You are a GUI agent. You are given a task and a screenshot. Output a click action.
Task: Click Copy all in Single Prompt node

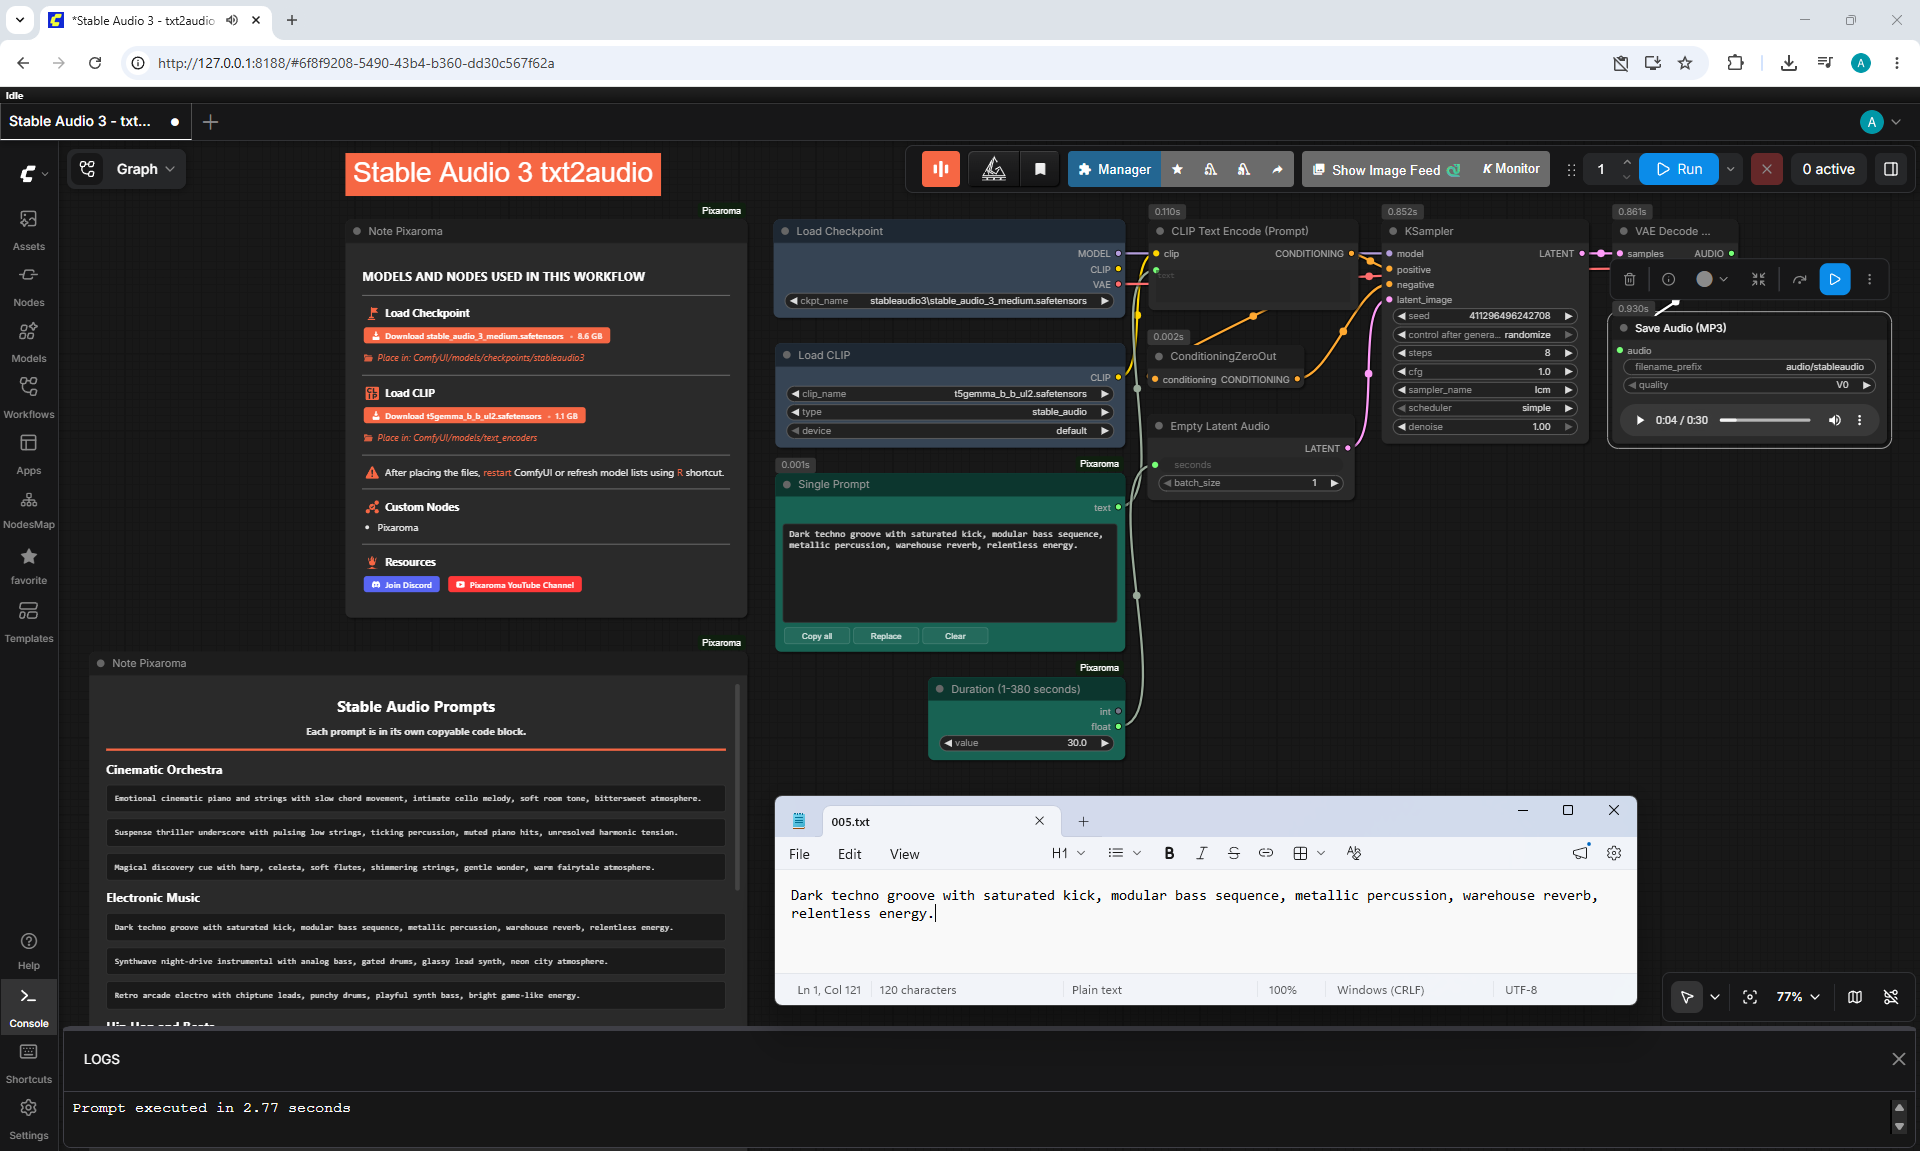click(816, 636)
